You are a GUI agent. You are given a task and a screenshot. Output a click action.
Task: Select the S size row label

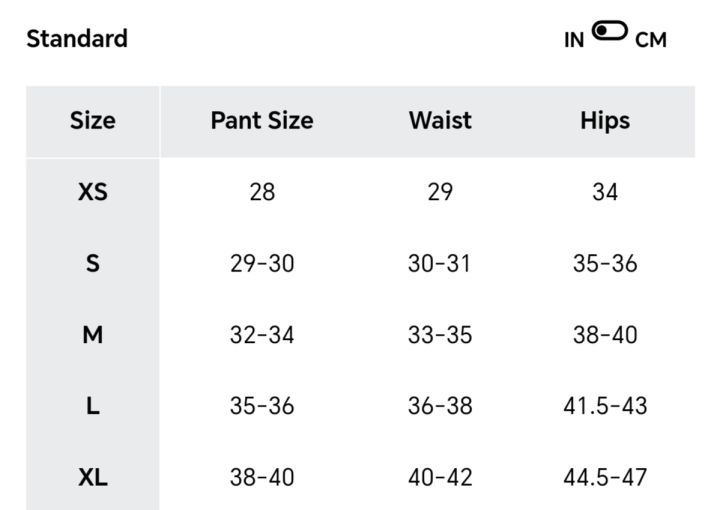[92, 264]
